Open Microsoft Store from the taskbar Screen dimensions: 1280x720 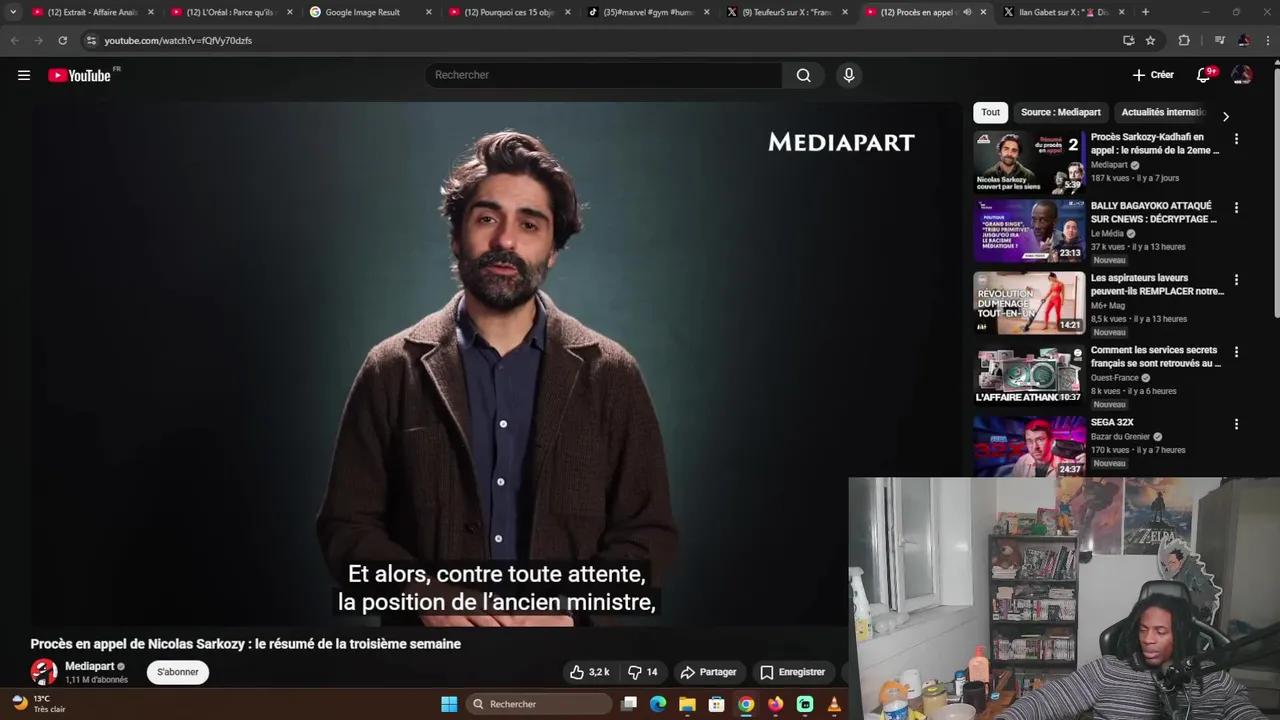pos(716,704)
